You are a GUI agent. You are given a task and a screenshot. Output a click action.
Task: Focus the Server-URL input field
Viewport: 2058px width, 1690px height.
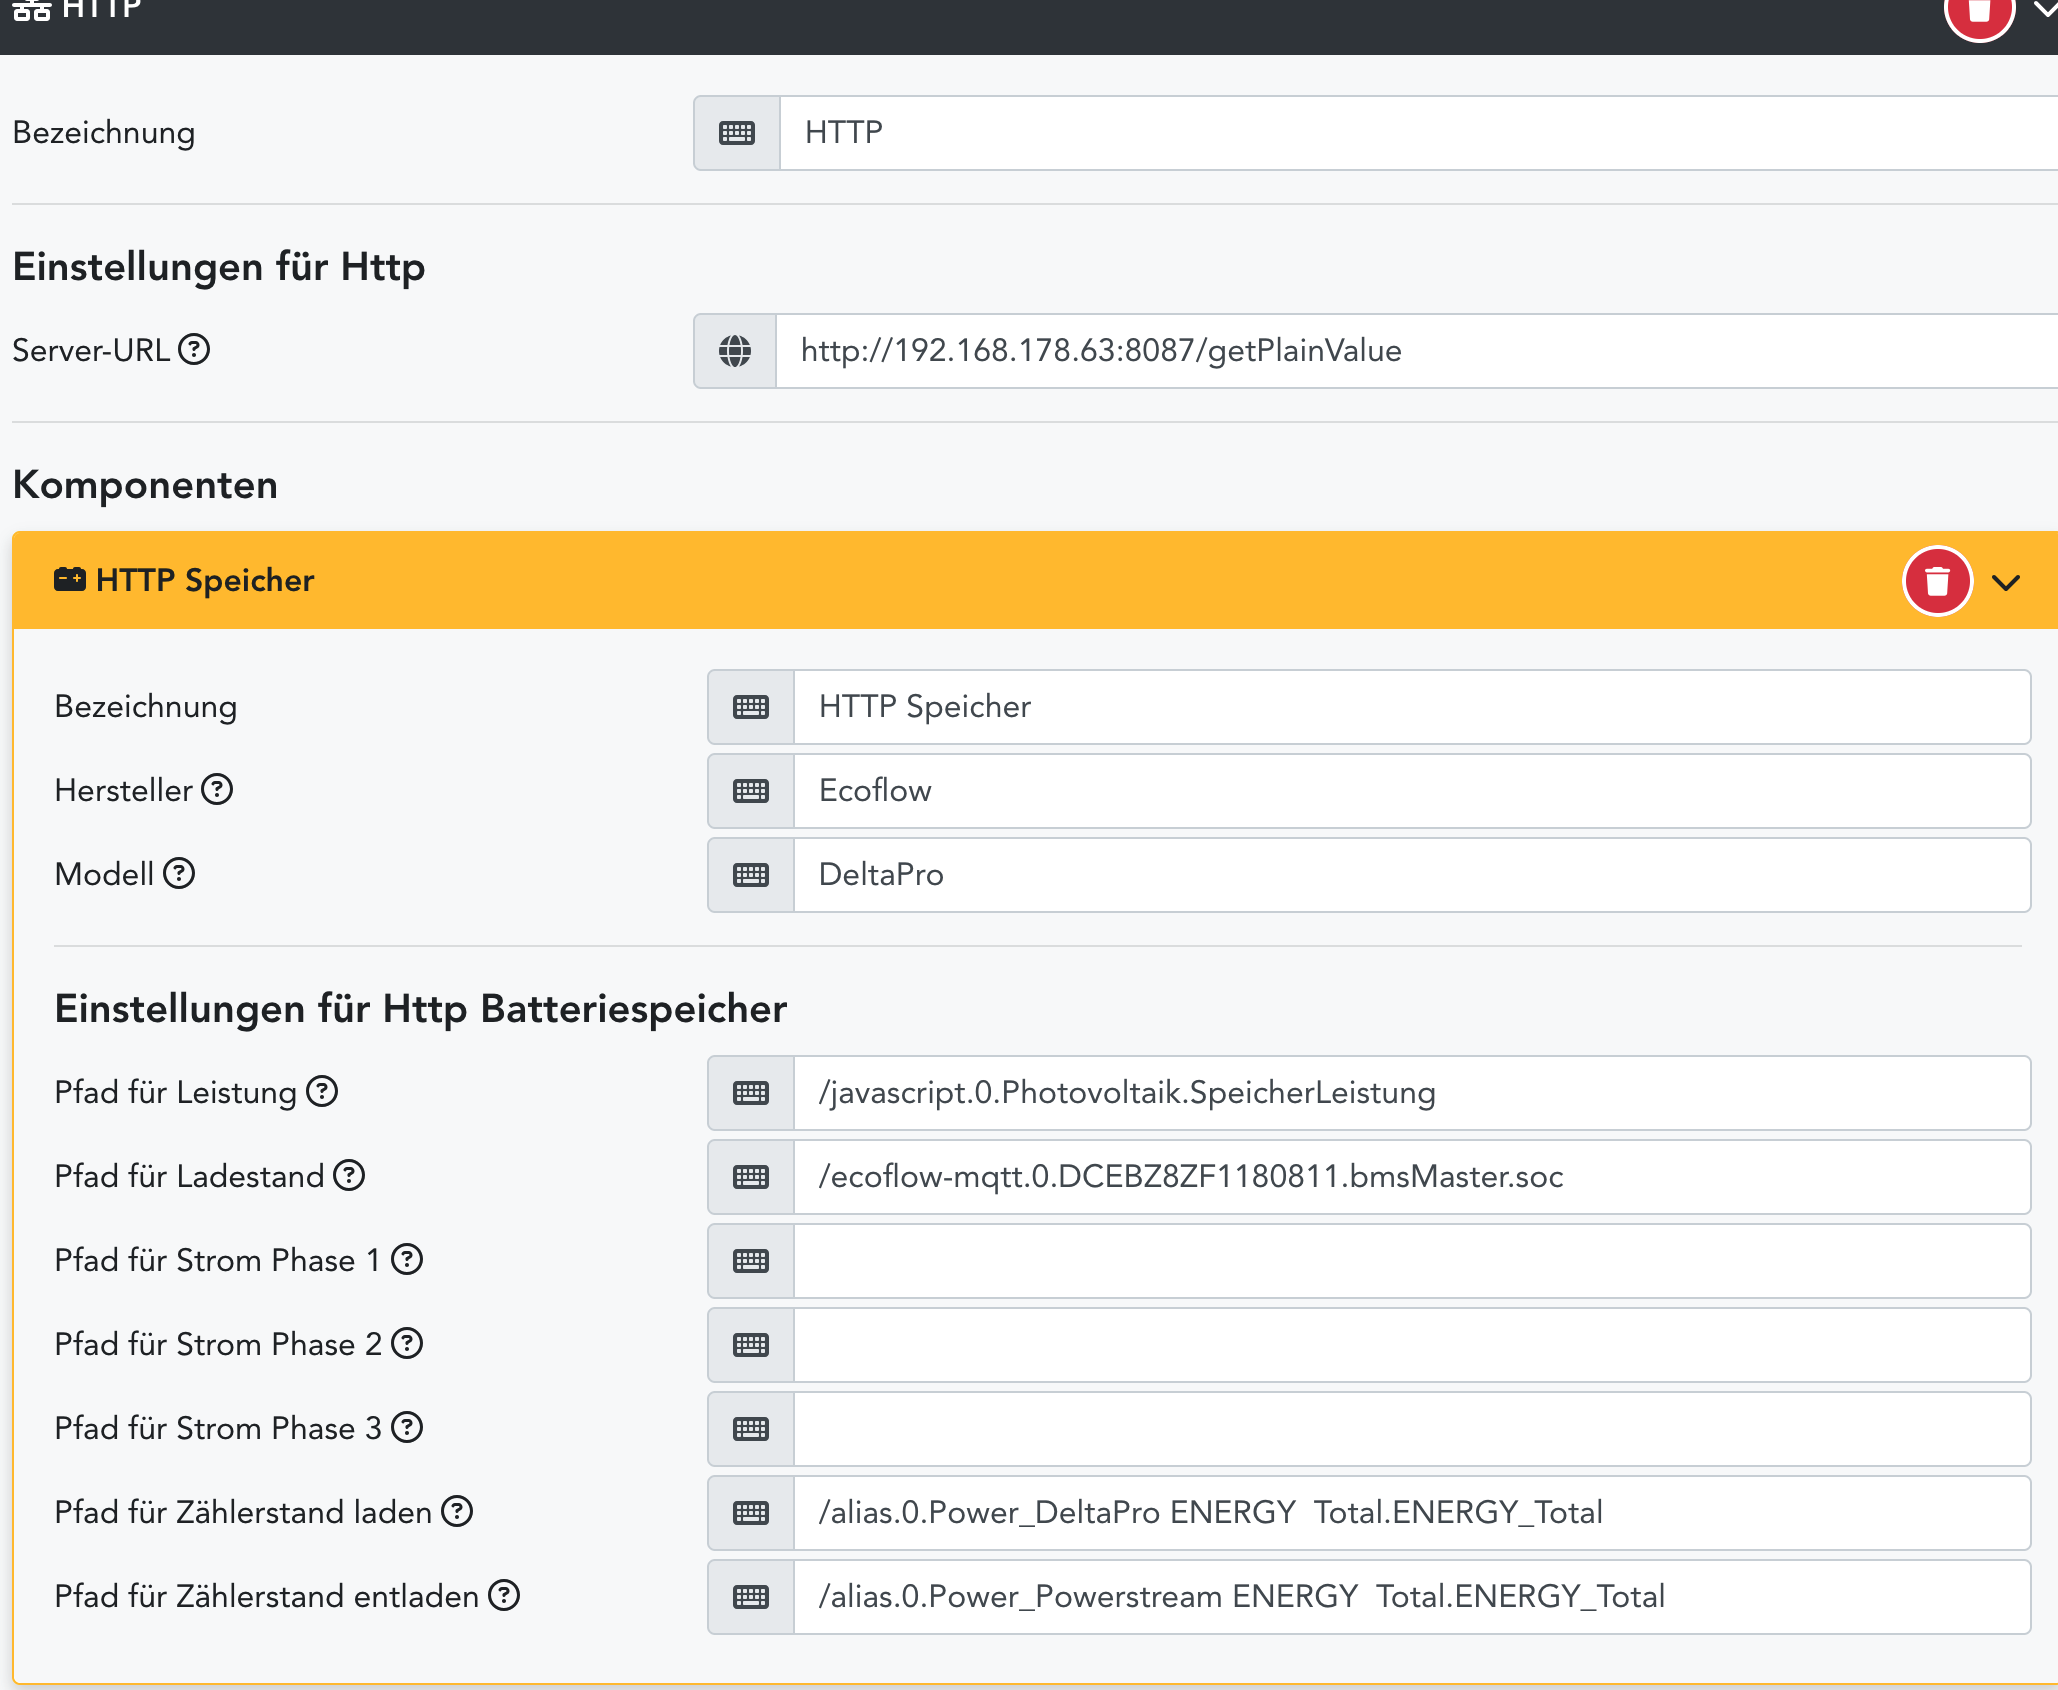(x=1400, y=351)
